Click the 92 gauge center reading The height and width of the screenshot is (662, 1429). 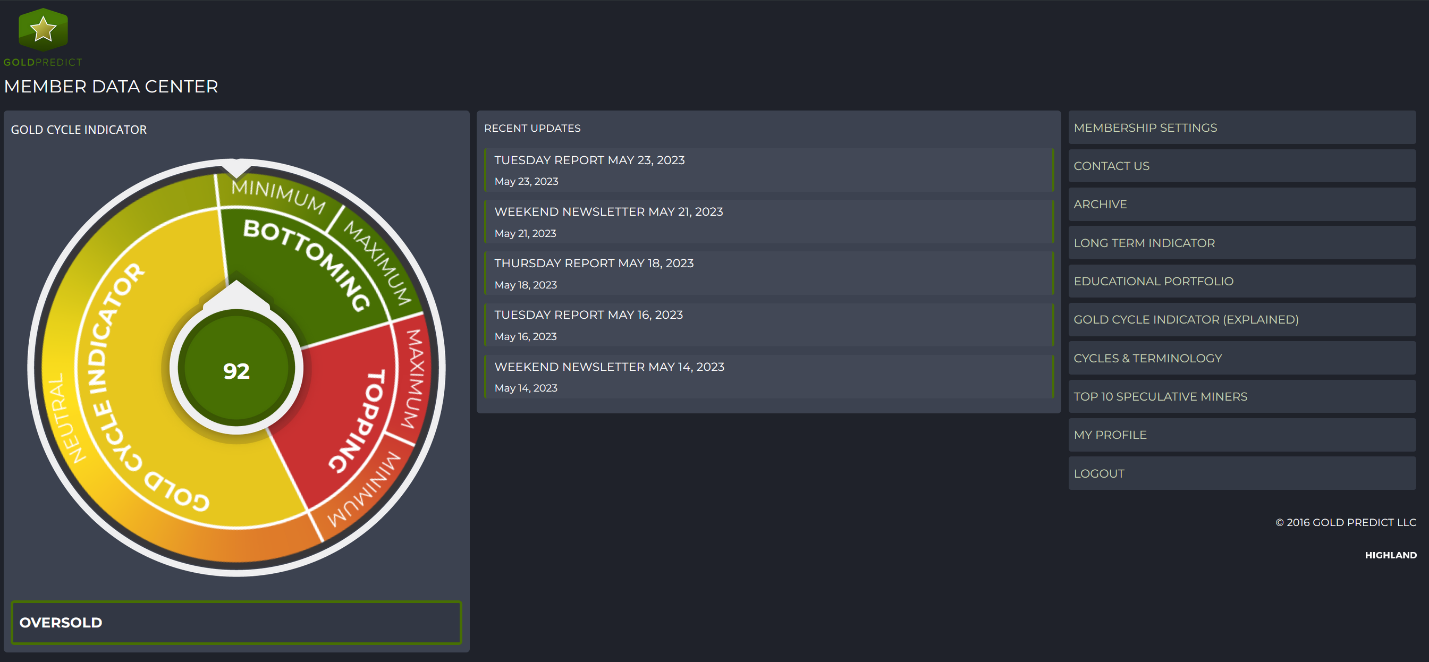point(236,371)
